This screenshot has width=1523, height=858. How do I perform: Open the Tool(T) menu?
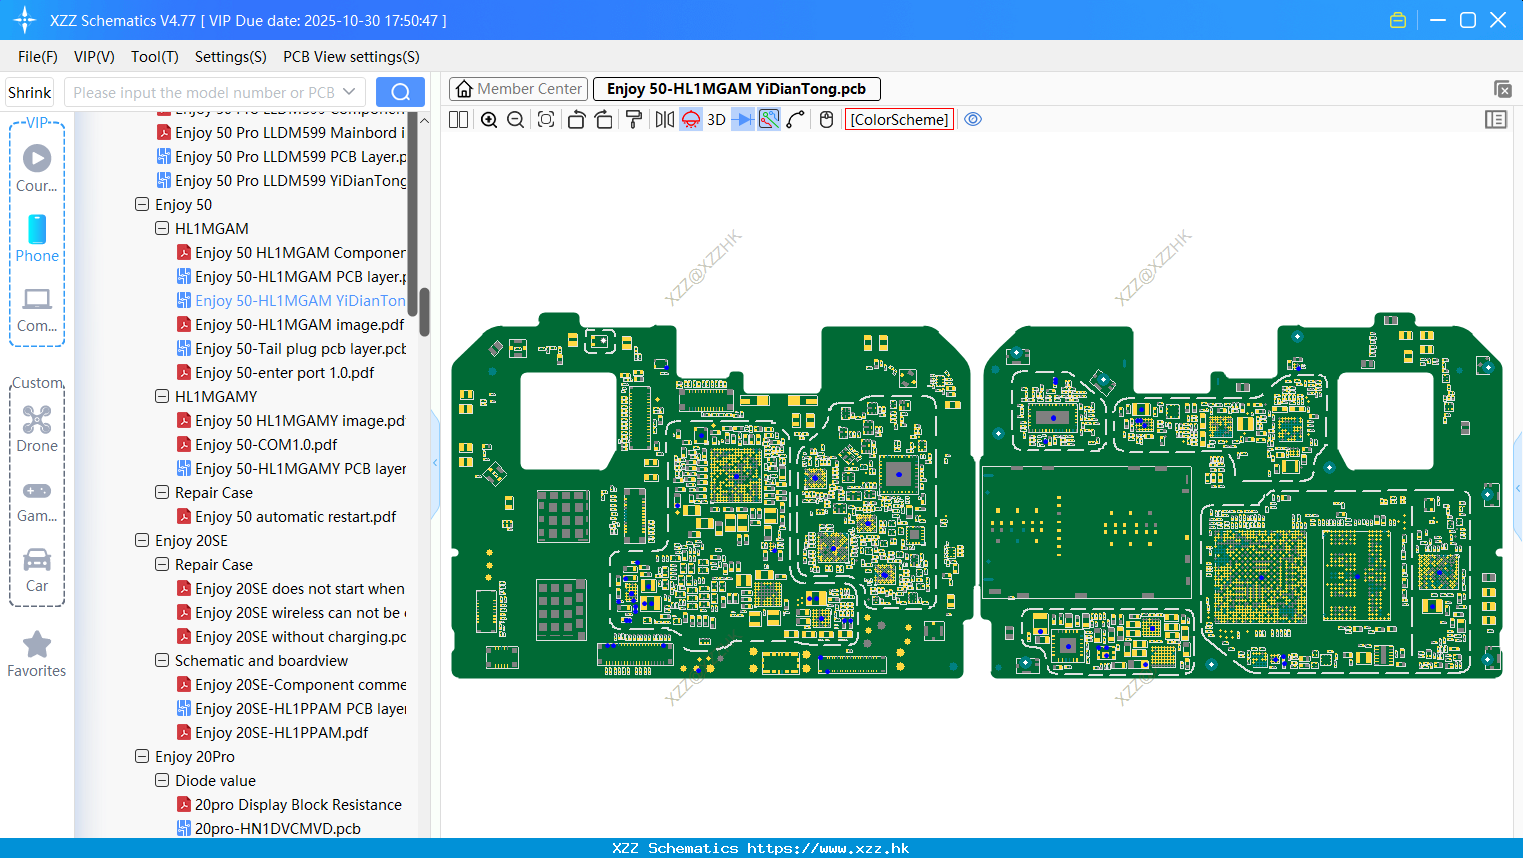[x=155, y=57]
